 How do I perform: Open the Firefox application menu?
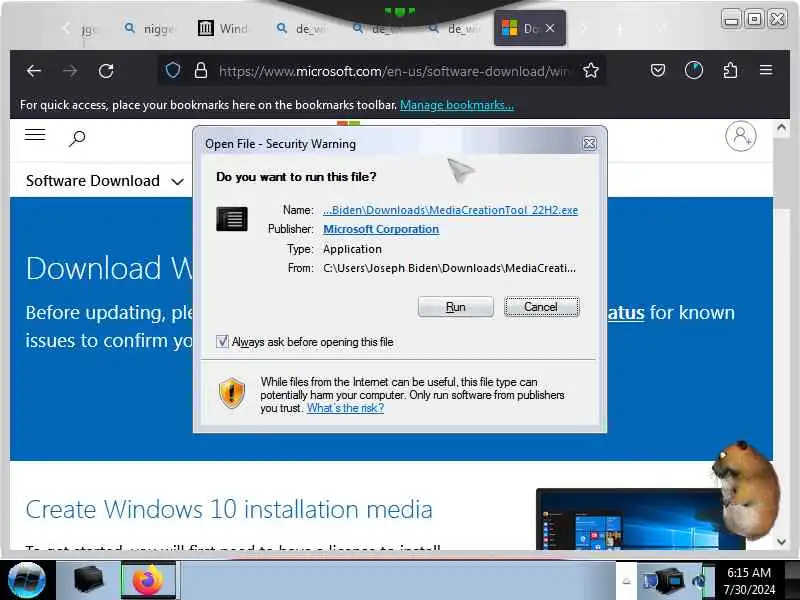pyautogui.click(x=766, y=70)
